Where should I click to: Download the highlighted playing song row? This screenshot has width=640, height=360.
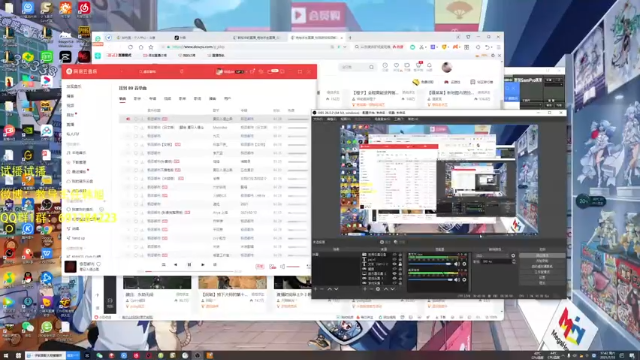click(141, 119)
